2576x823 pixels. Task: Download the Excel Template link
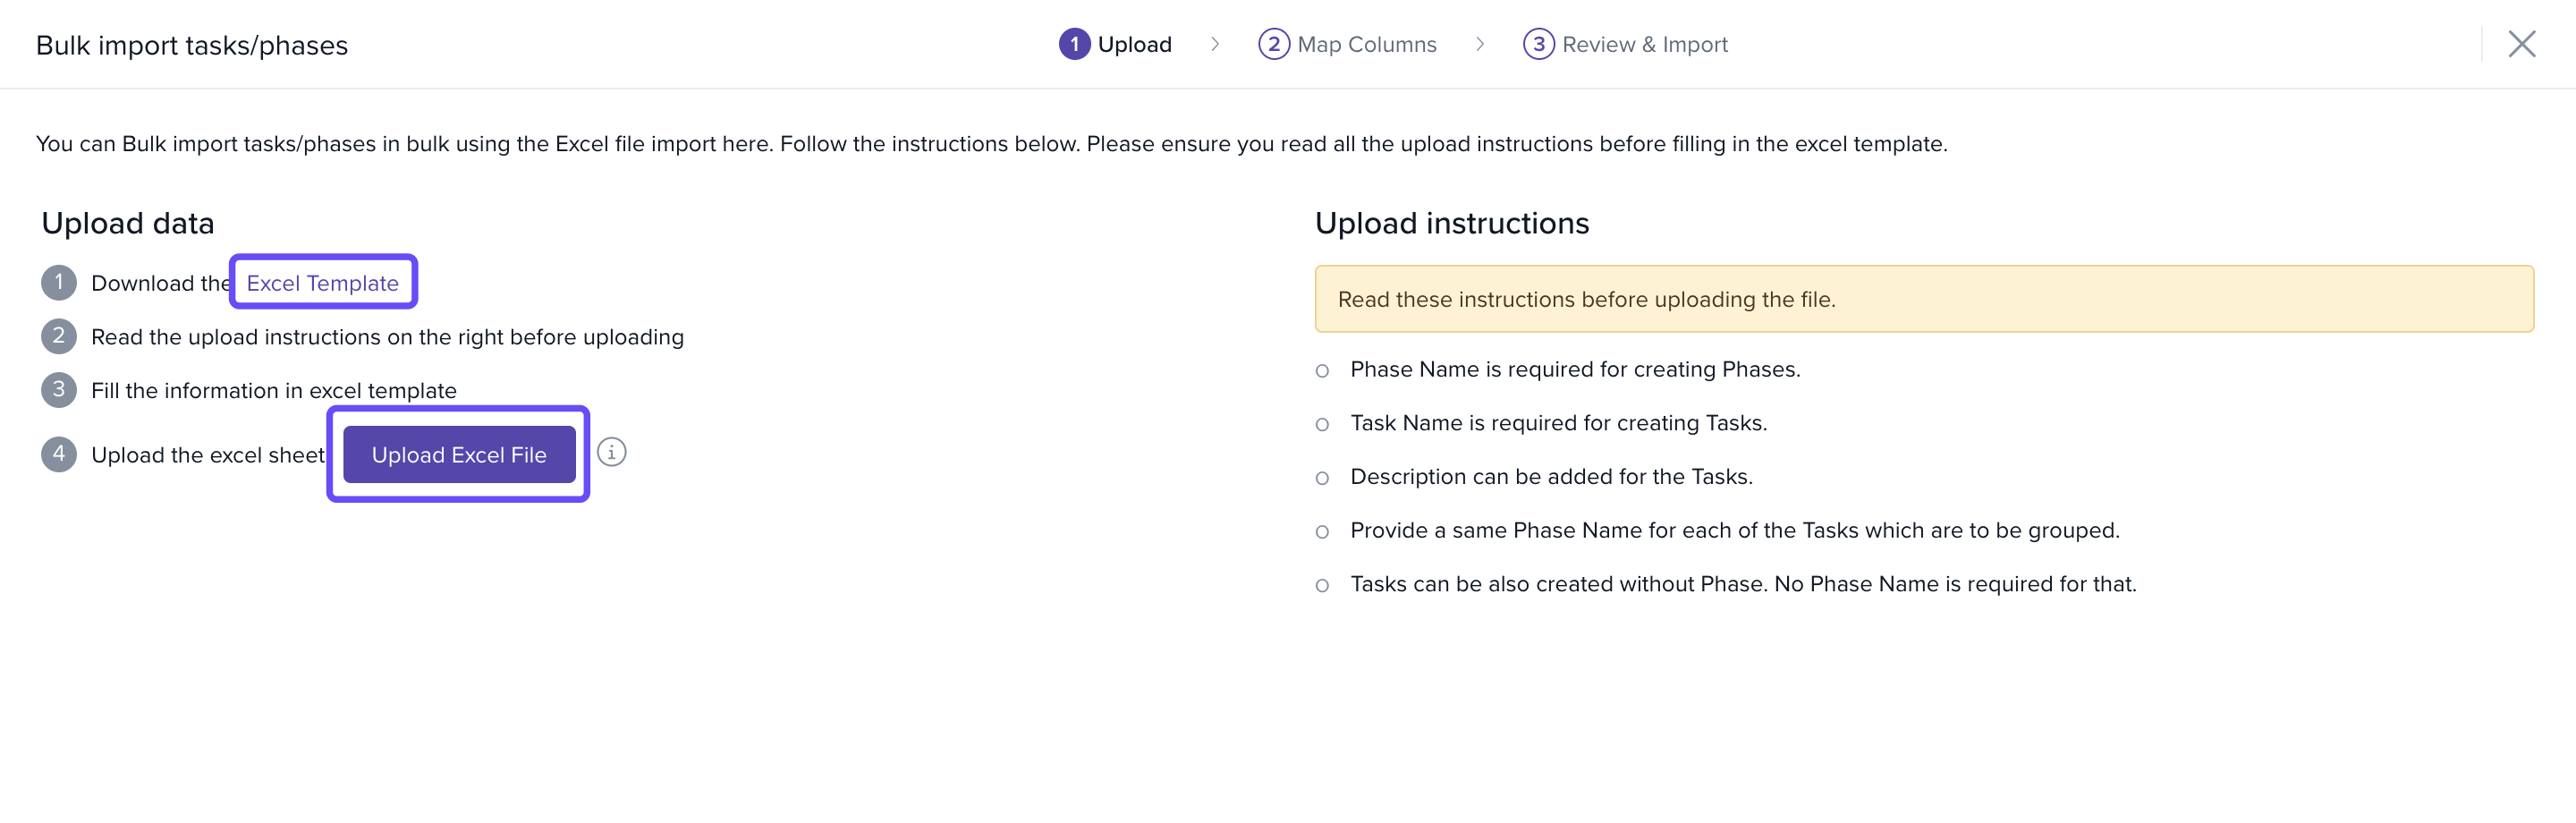coord(322,283)
